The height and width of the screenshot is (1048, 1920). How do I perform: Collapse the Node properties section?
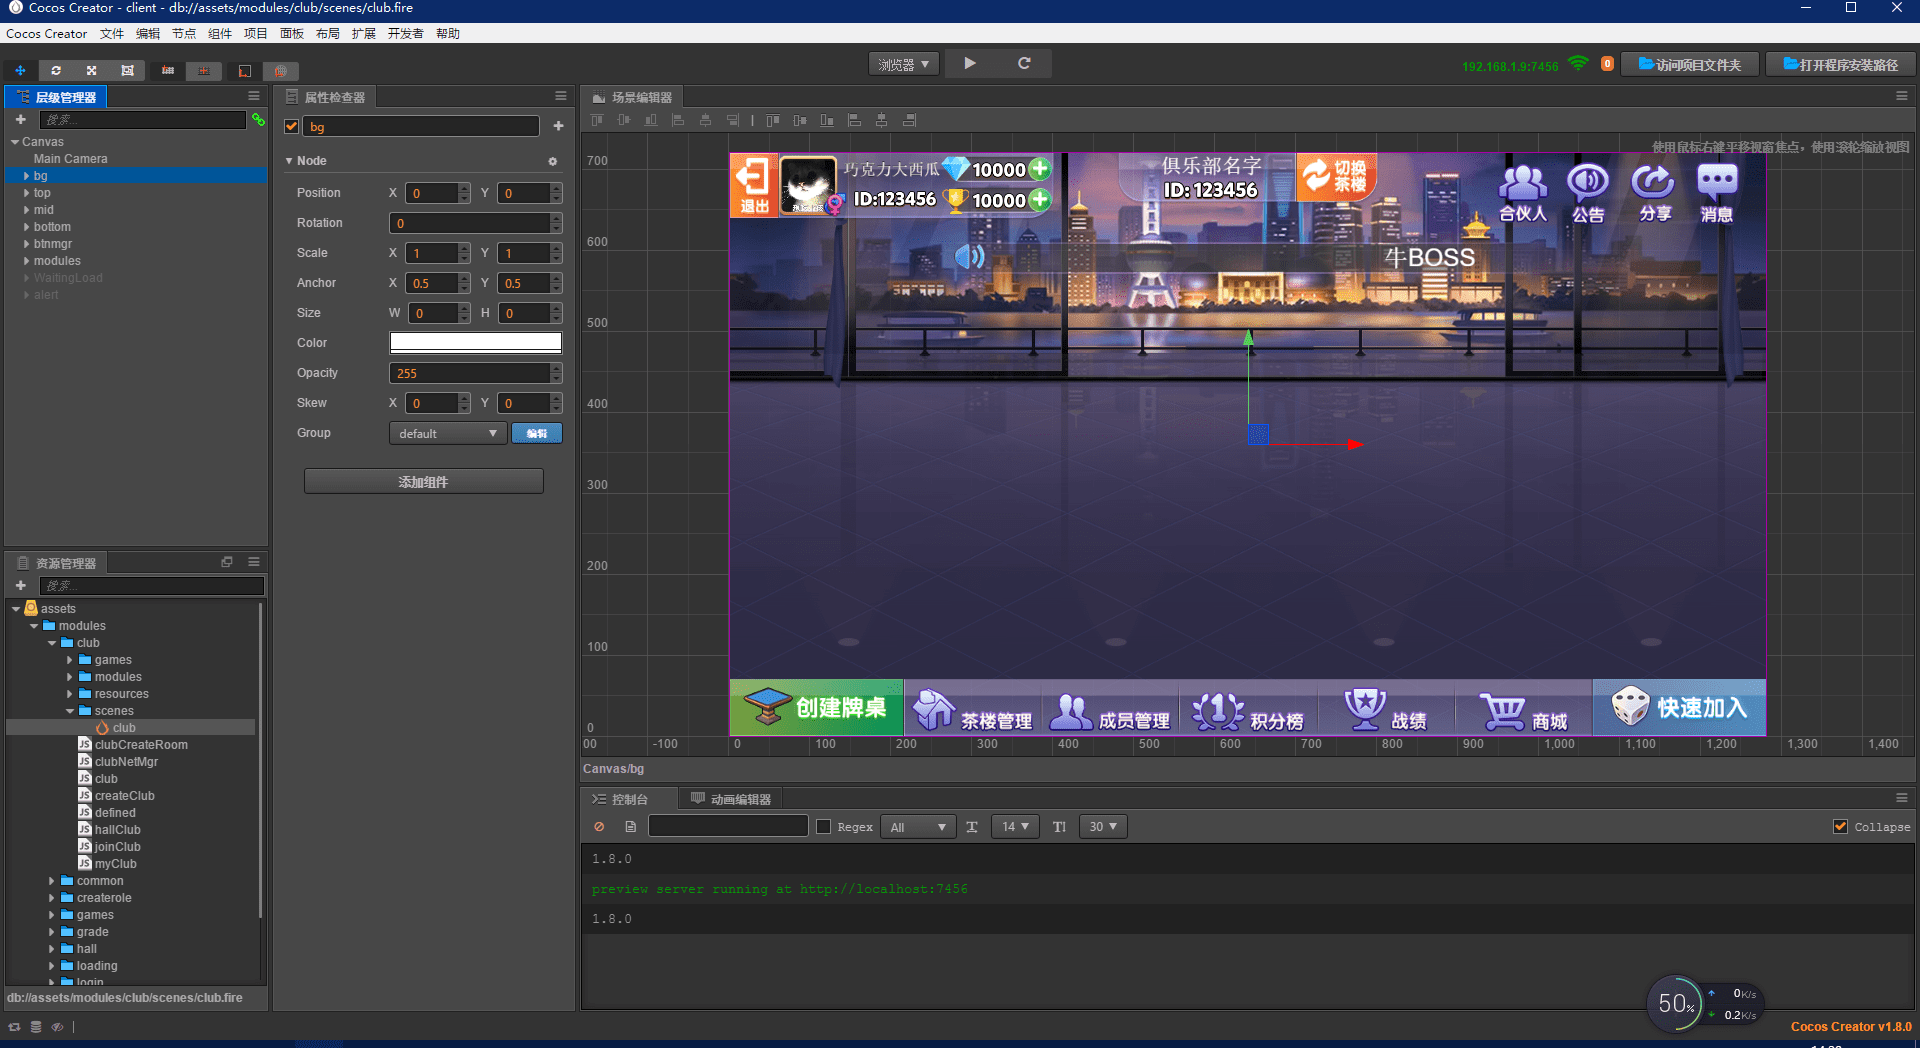[x=289, y=161]
